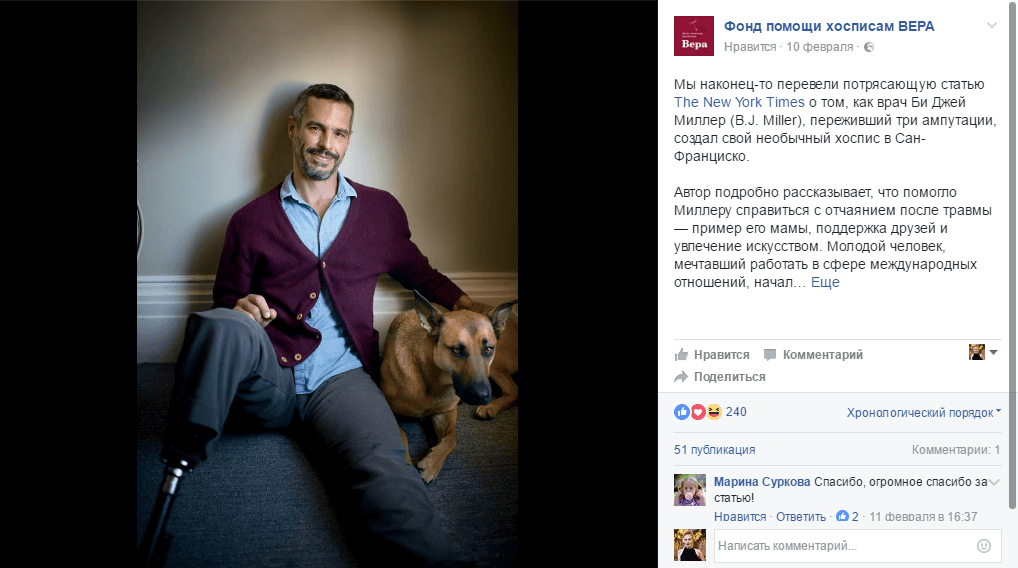This screenshot has width=1018, height=568.
Task: Click the globe public privacy icon
Action: [869, 47]
